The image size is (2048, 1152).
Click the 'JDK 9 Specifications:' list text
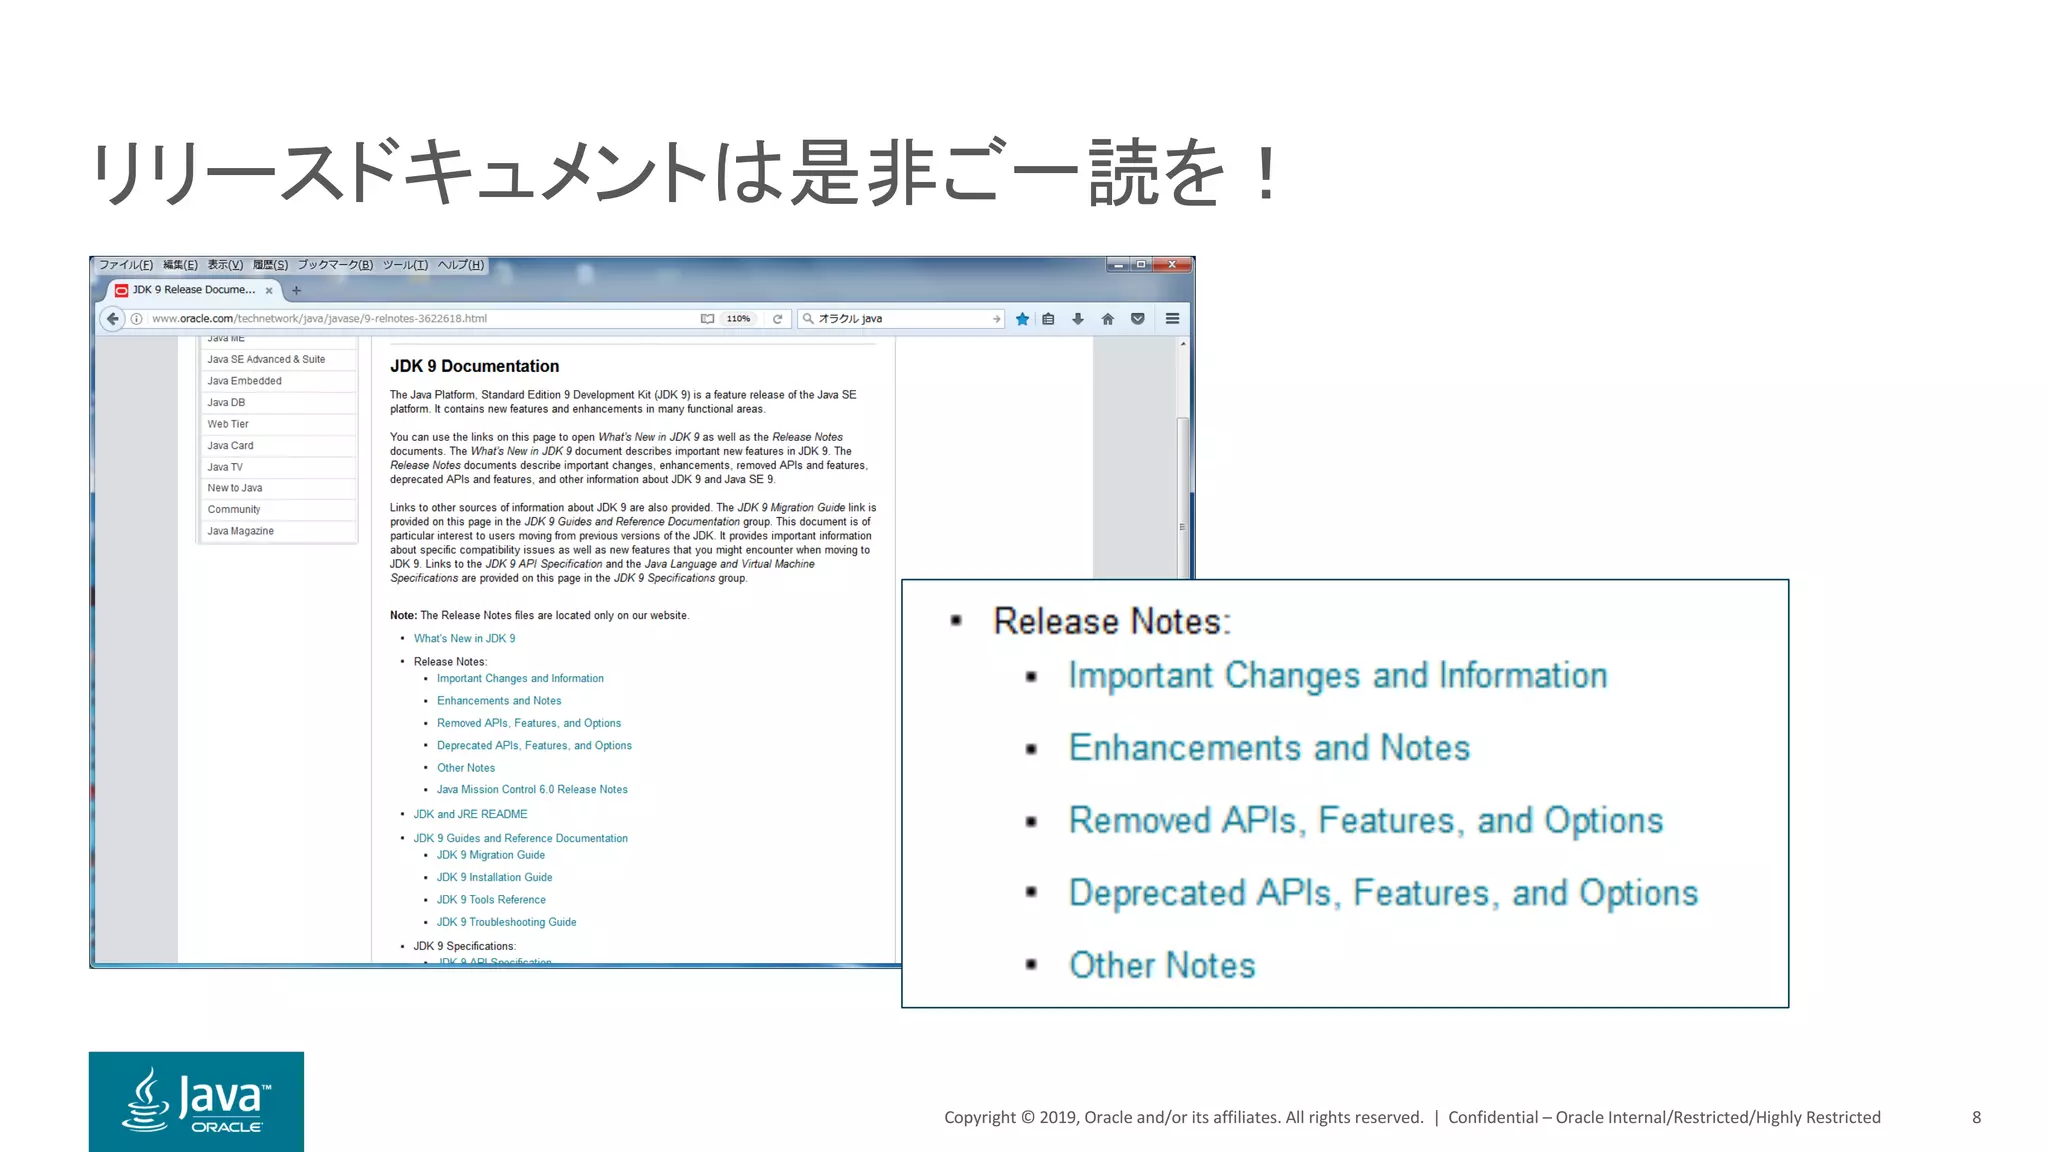[465, 946]
